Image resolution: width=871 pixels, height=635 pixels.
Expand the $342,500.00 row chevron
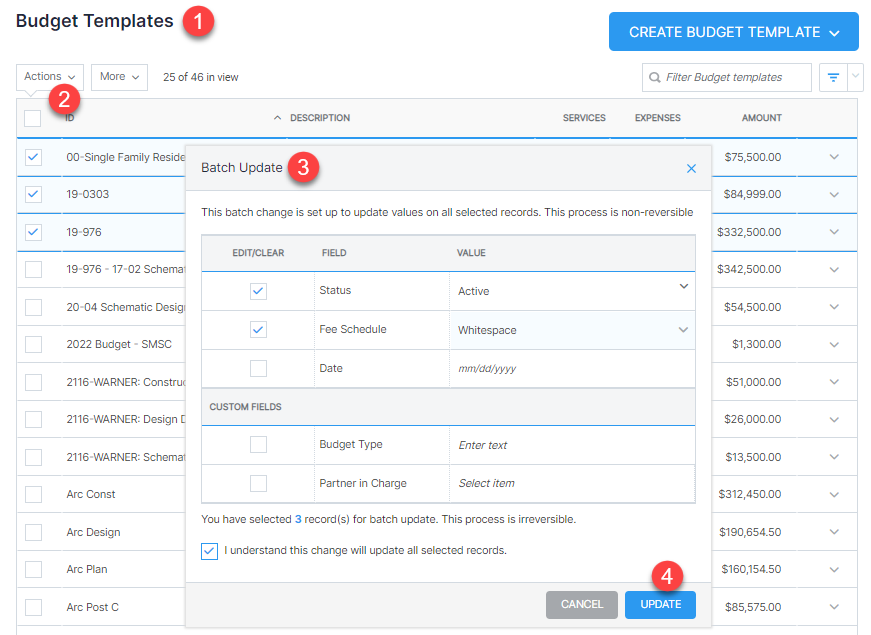834,269
